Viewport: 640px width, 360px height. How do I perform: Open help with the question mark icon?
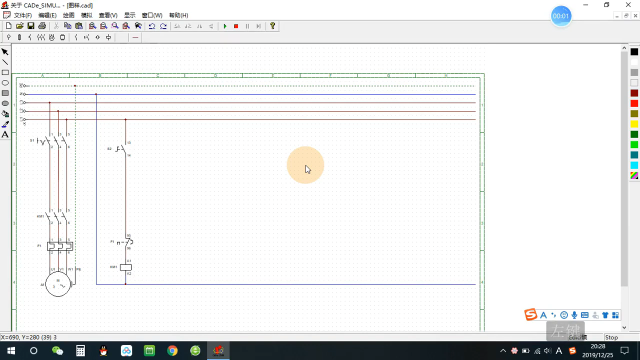click(x=273, y=26)
